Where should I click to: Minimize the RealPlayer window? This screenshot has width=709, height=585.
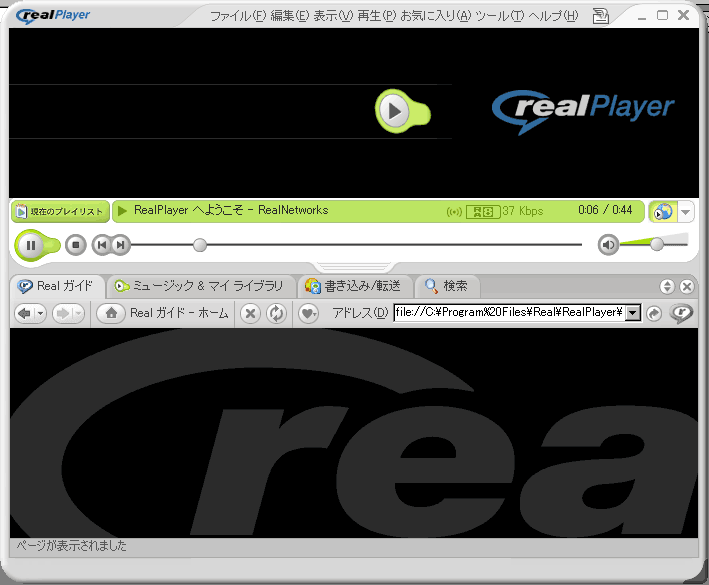[642, 17]
